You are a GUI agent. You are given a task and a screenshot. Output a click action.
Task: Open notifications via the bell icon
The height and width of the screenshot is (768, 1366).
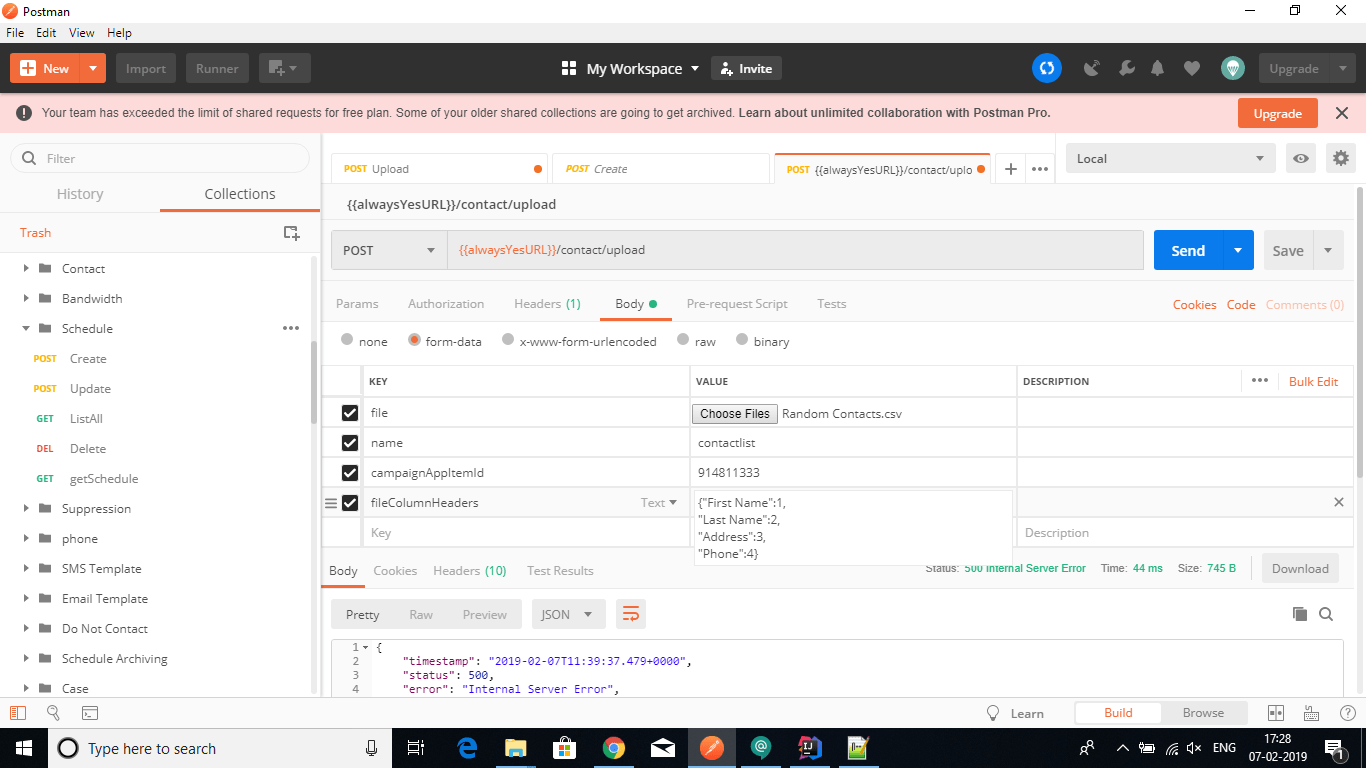[1158, 68]
